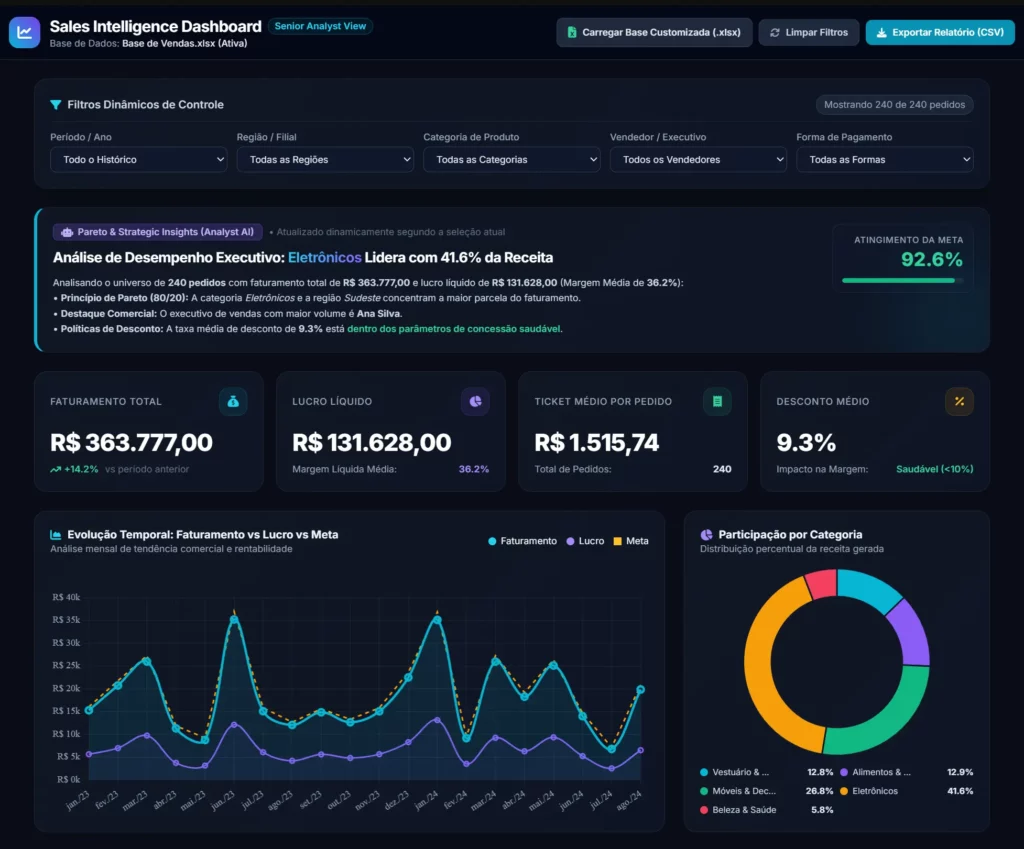This screenshot has width=1024, height=849.
Task: Click the 9.3% desconto médio value
Action: click(x=806, y=443)
